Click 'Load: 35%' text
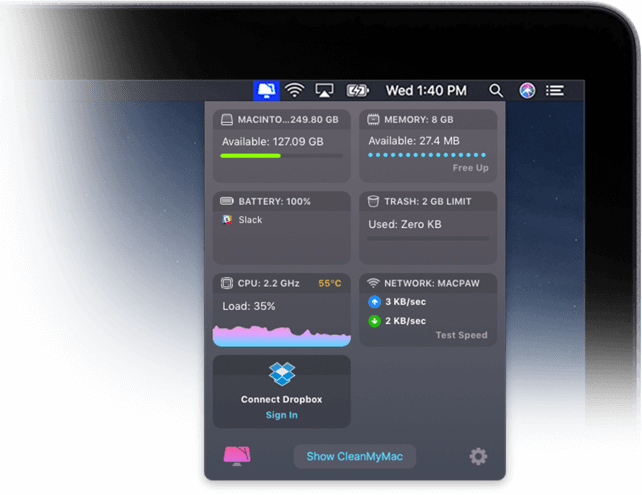This screenshot has height=495, width=642. [249, 306]
